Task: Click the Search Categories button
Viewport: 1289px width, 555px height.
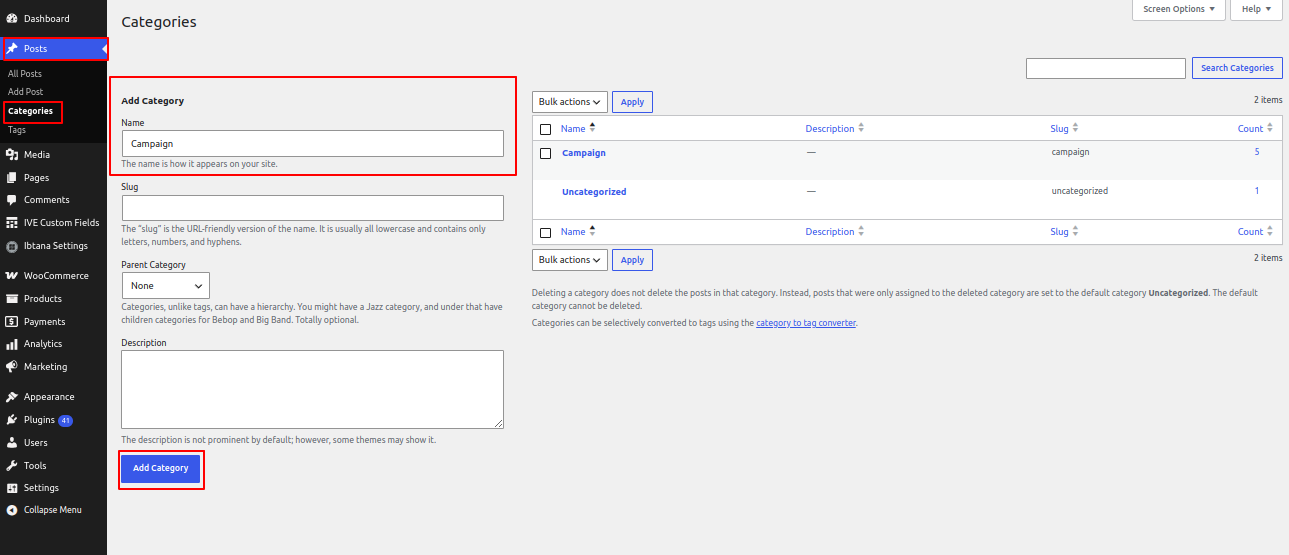Action: [x=1237, y=68]
